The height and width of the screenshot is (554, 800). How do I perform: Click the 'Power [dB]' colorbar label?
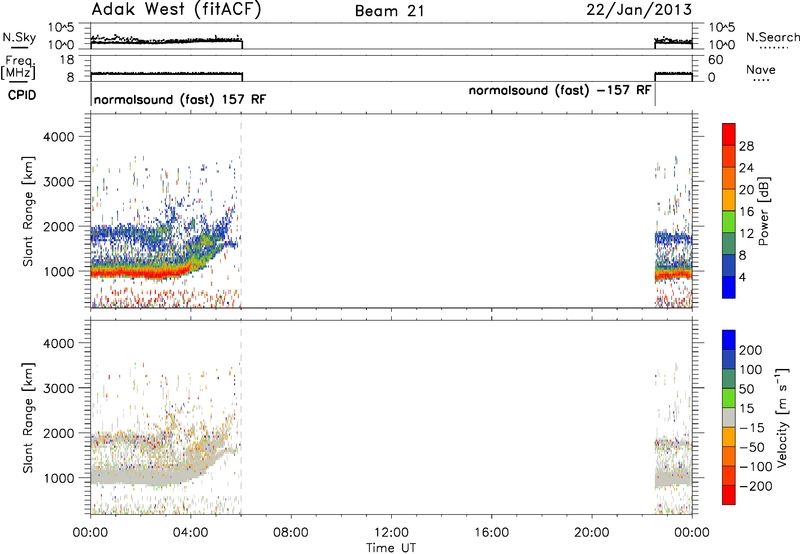[x=764, y=211]
